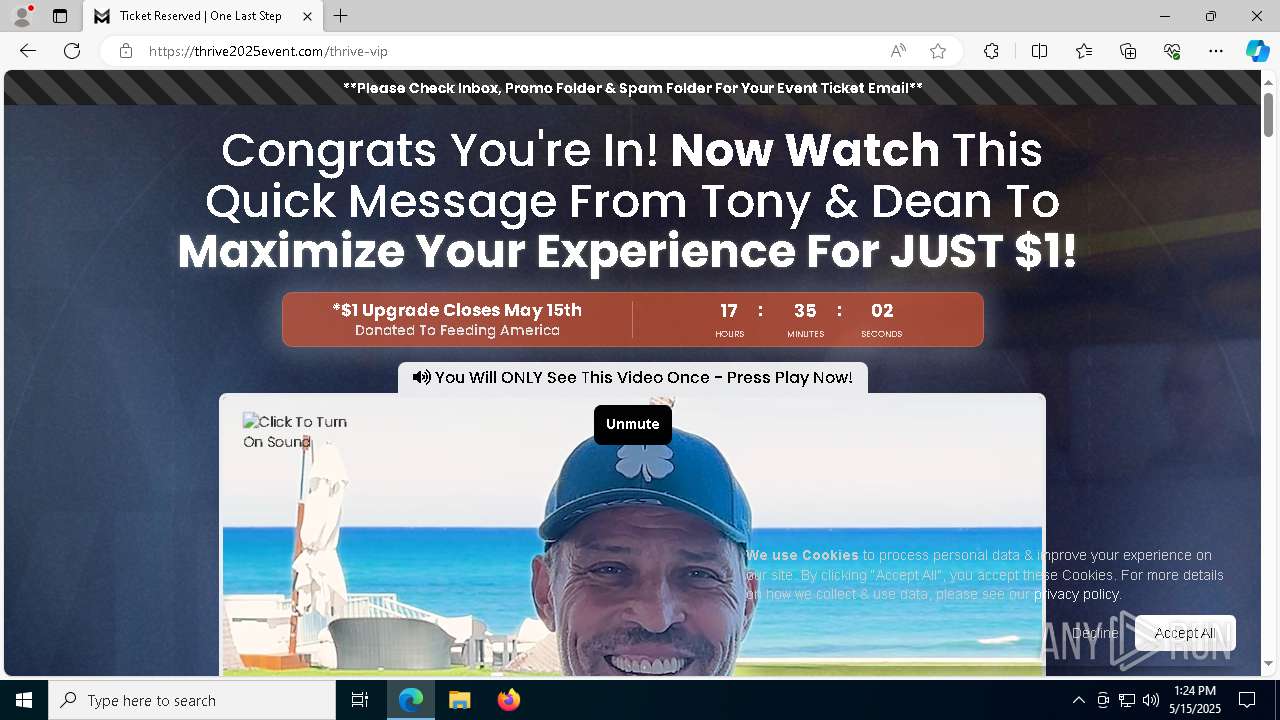
Task: Open the taskbar clock and date
Action: [1195, 700]
